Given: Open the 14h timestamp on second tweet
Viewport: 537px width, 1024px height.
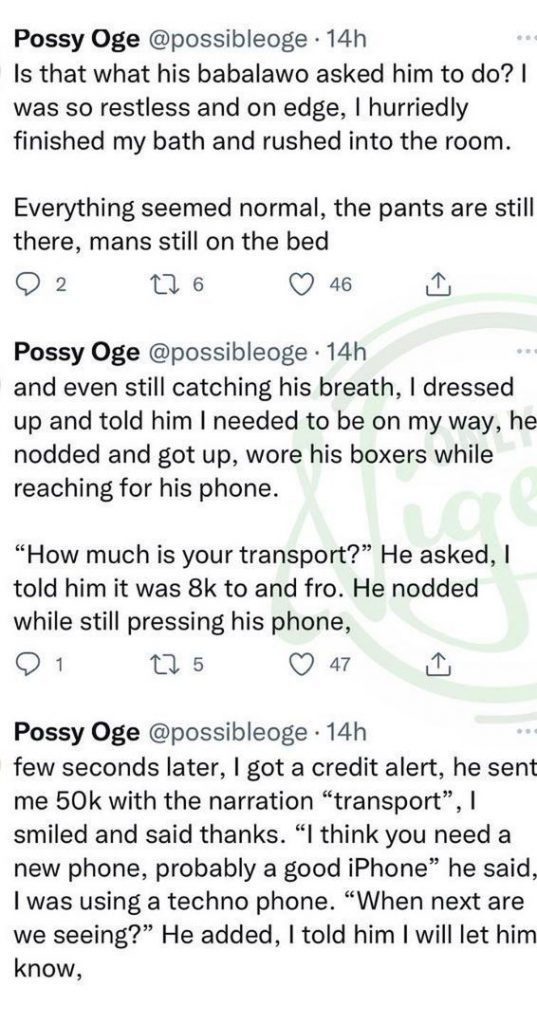Looking at the screenshot, I should pos(346,353).
